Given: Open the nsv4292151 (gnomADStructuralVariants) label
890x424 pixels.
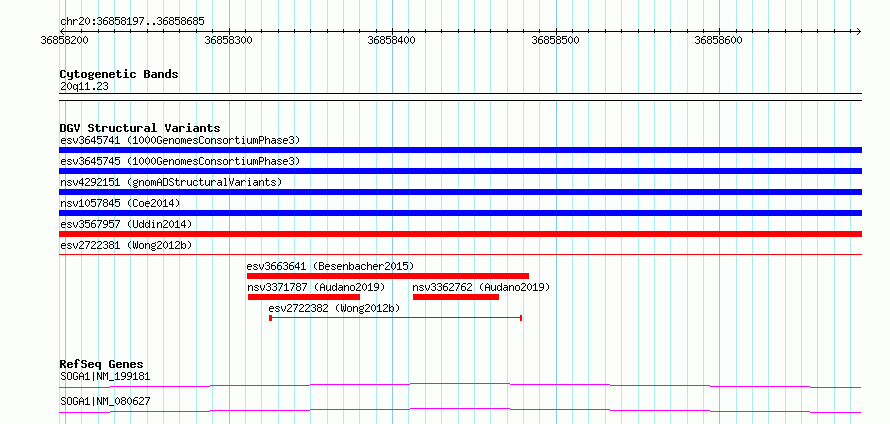Looking at the screenshot, I should 171,182.
